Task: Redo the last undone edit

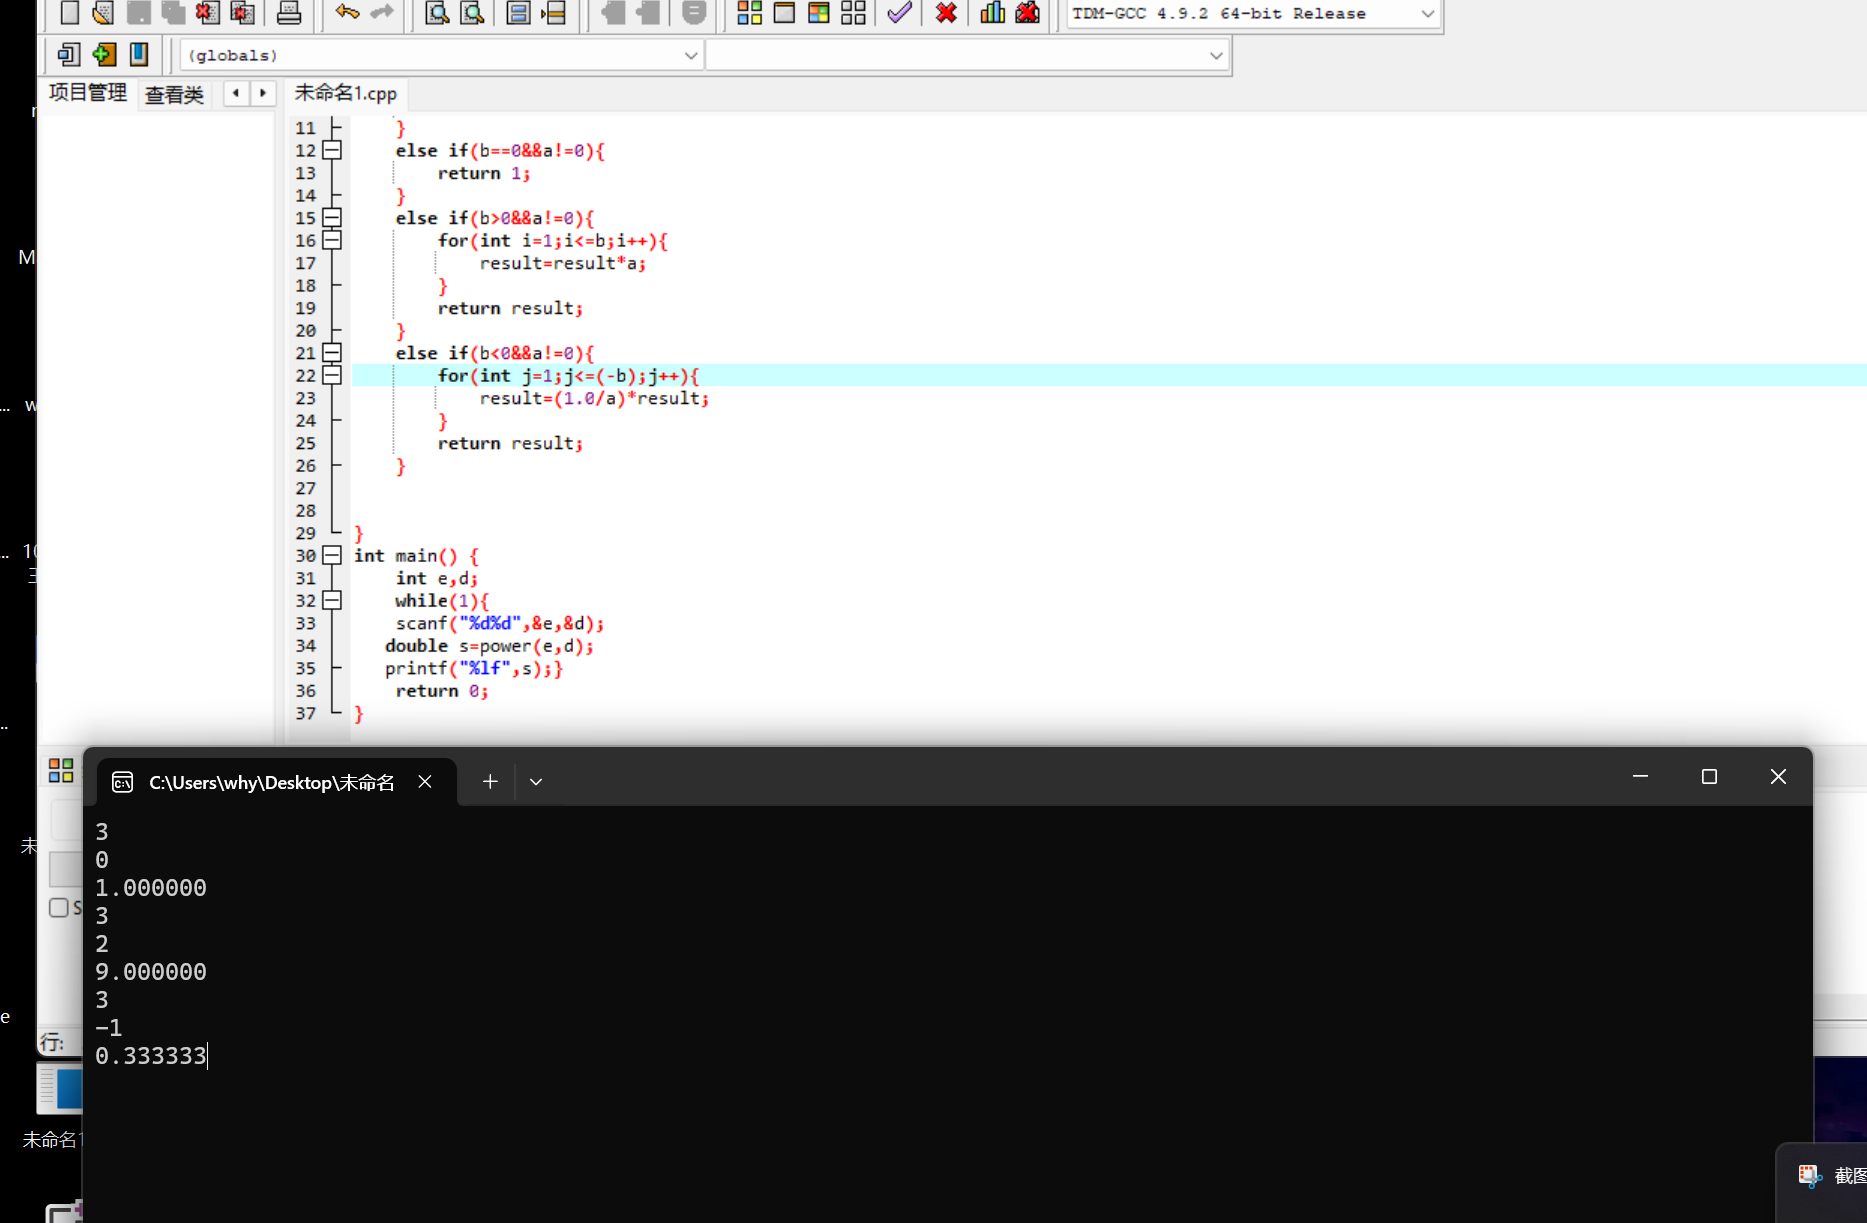Action: (x=382, y=12)
